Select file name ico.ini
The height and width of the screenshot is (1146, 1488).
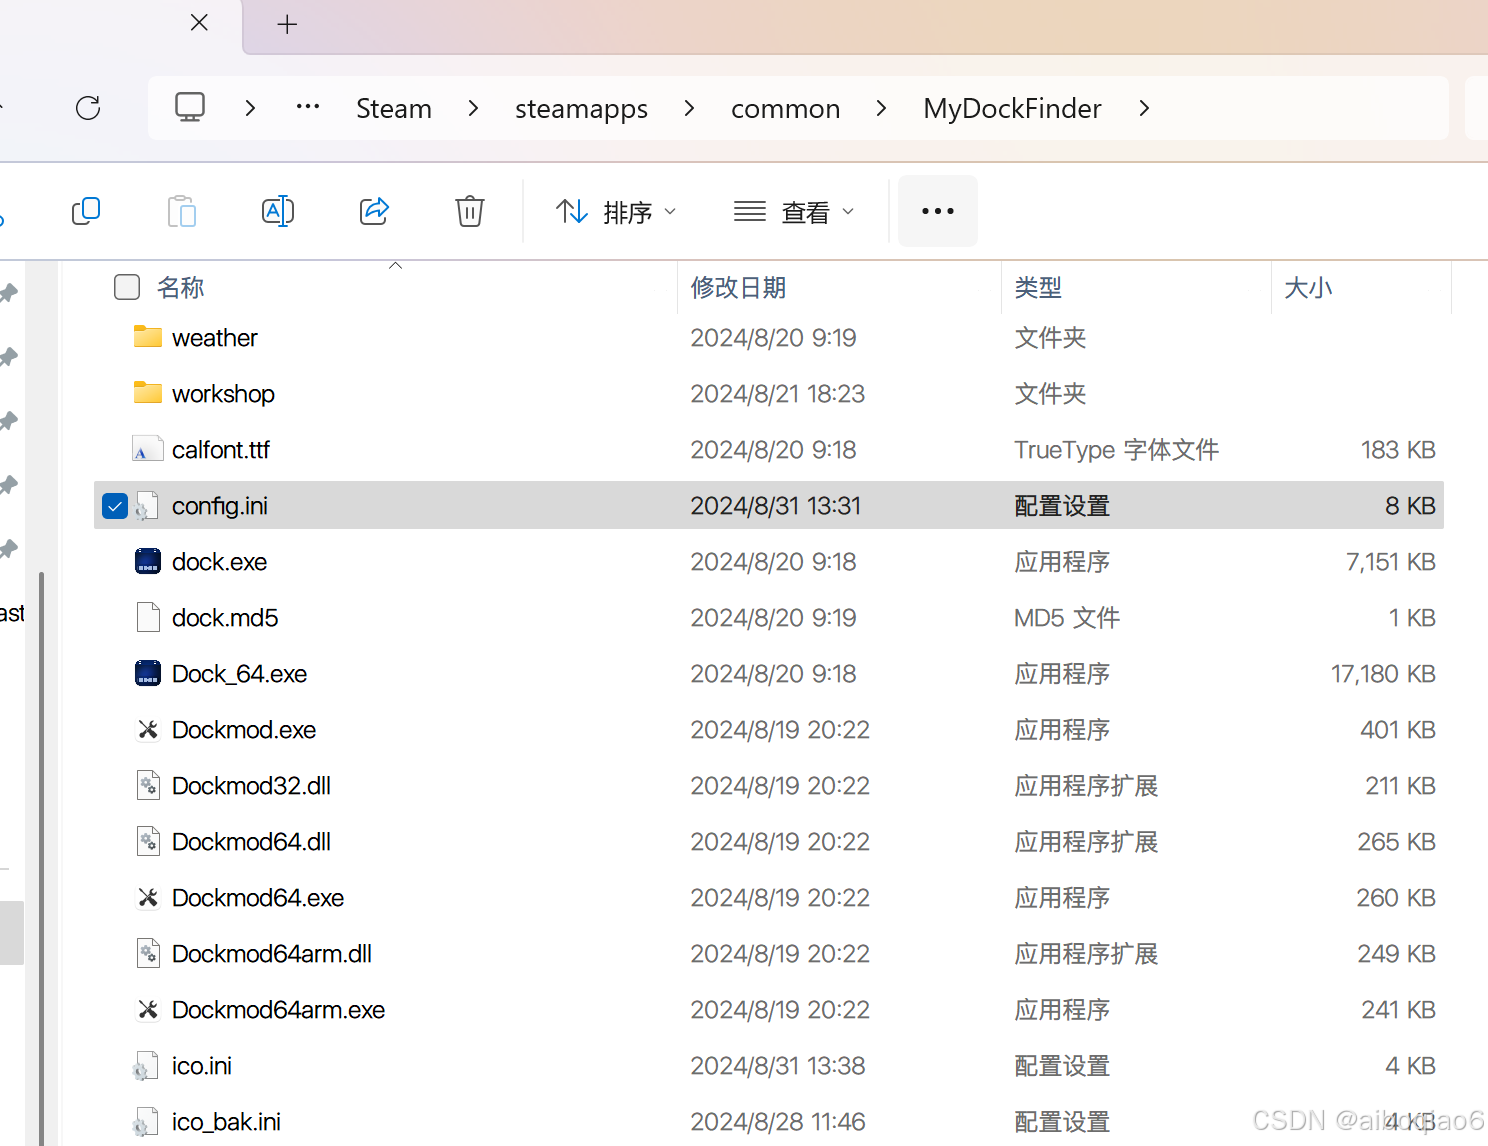click(202, 1066)
